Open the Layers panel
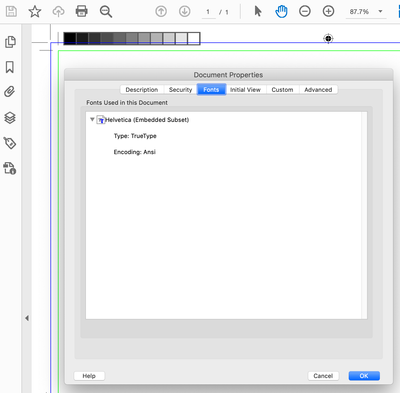 [10, 118]
